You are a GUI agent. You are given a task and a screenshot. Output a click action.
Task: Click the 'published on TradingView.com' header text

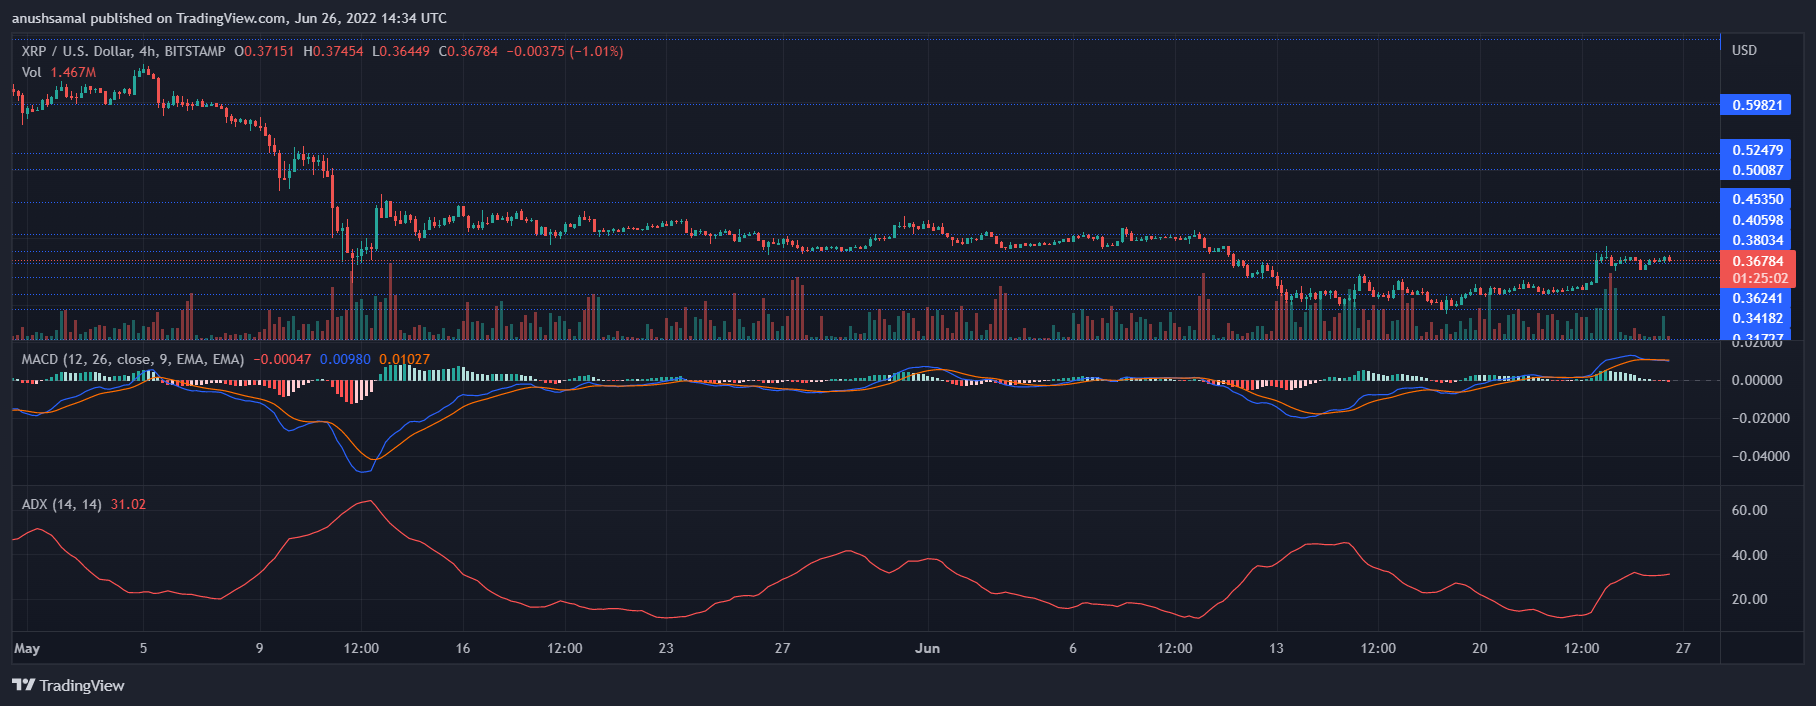(187, 18)
